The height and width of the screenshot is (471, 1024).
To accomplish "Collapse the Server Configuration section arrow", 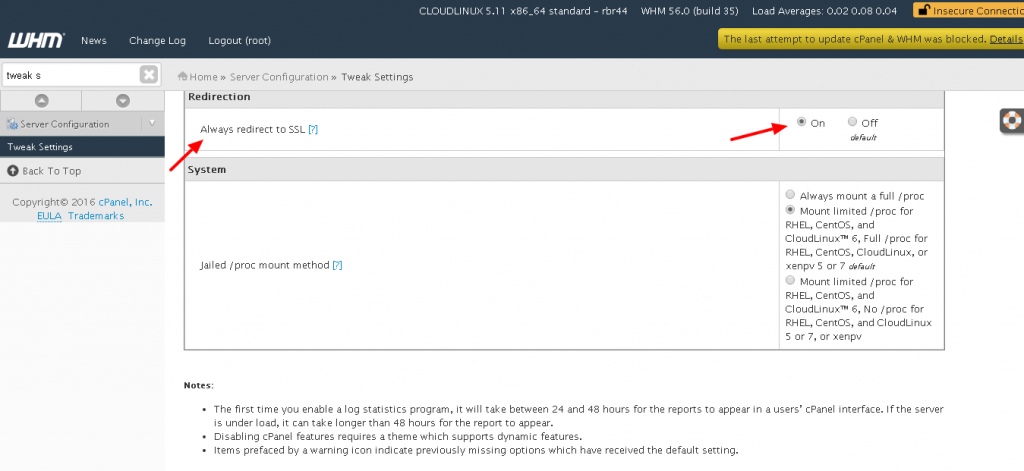I will pos(152,123).
